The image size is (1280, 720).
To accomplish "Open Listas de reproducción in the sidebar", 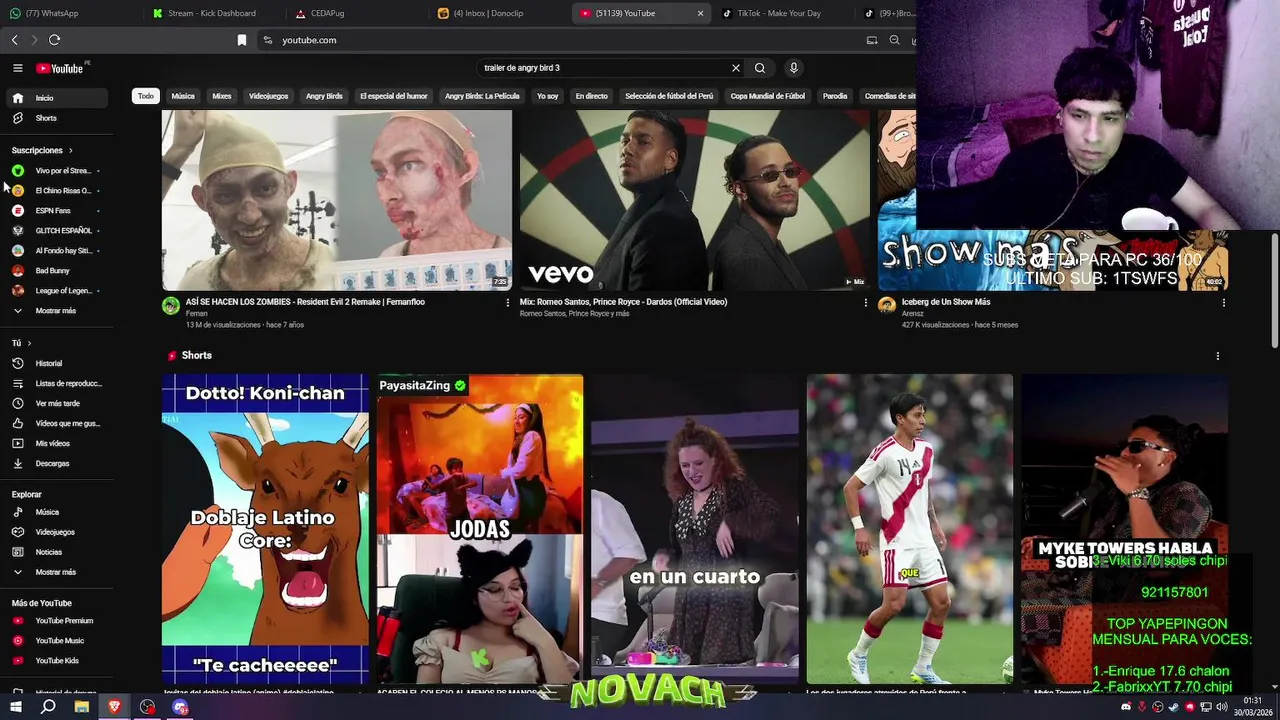I will click(56, 383).
